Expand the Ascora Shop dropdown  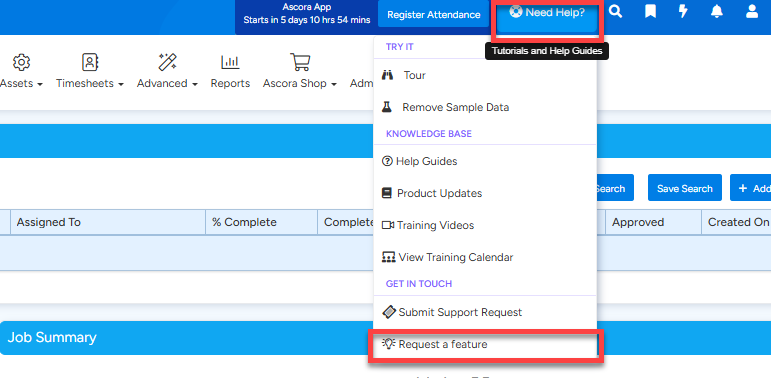click(299, 84)
